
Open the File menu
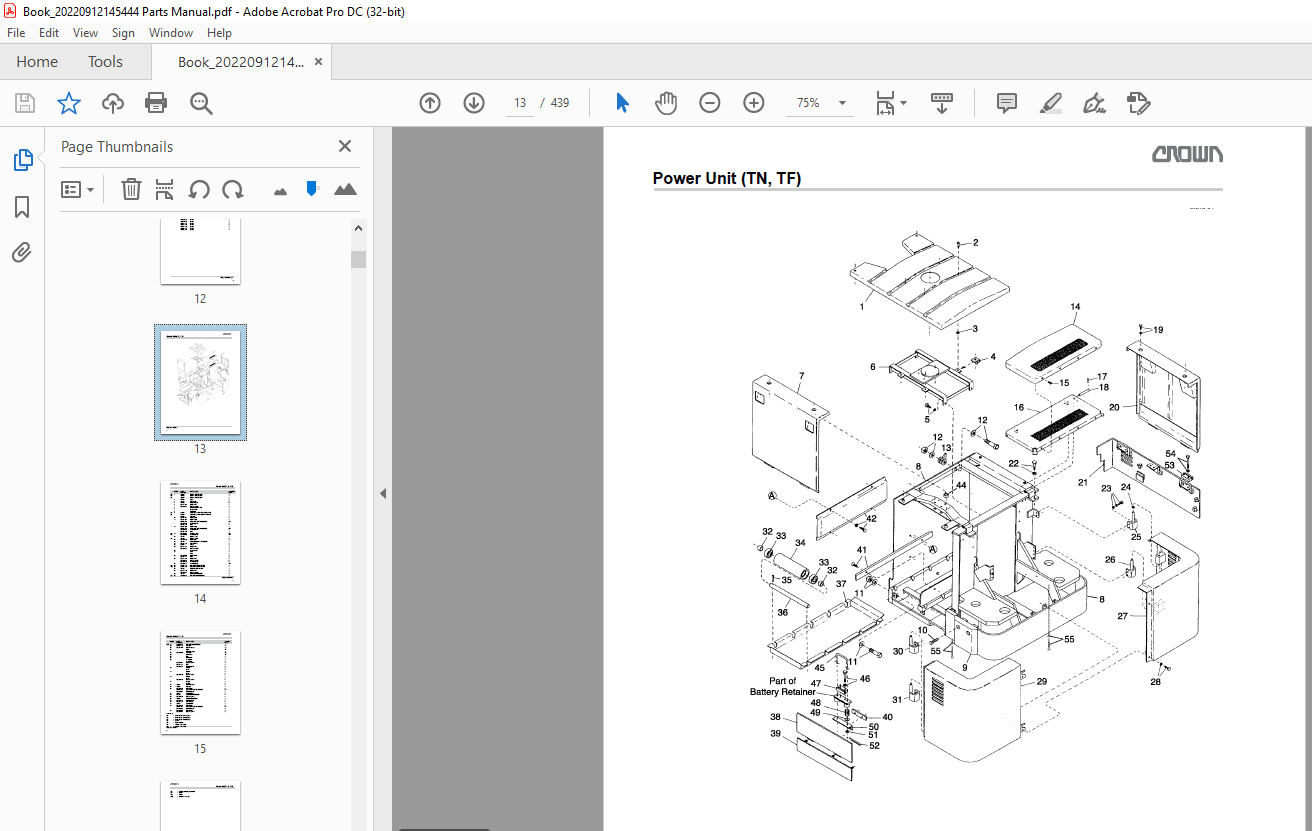[x=16, y=33]
